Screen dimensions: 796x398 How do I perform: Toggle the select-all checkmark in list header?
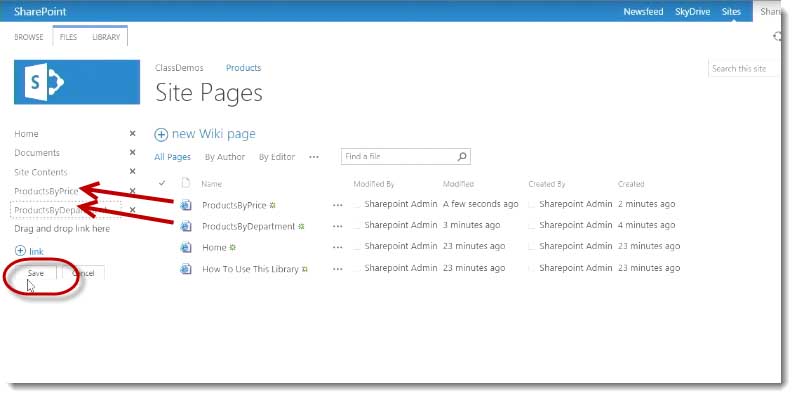162,183
